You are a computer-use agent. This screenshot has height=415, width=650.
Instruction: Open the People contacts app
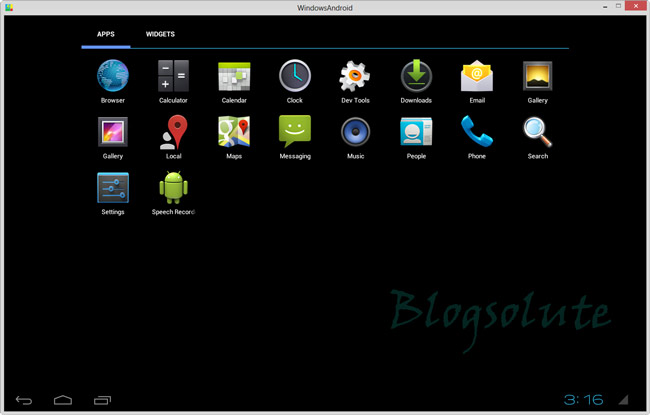pyautogui.click(x=416, y=137)
